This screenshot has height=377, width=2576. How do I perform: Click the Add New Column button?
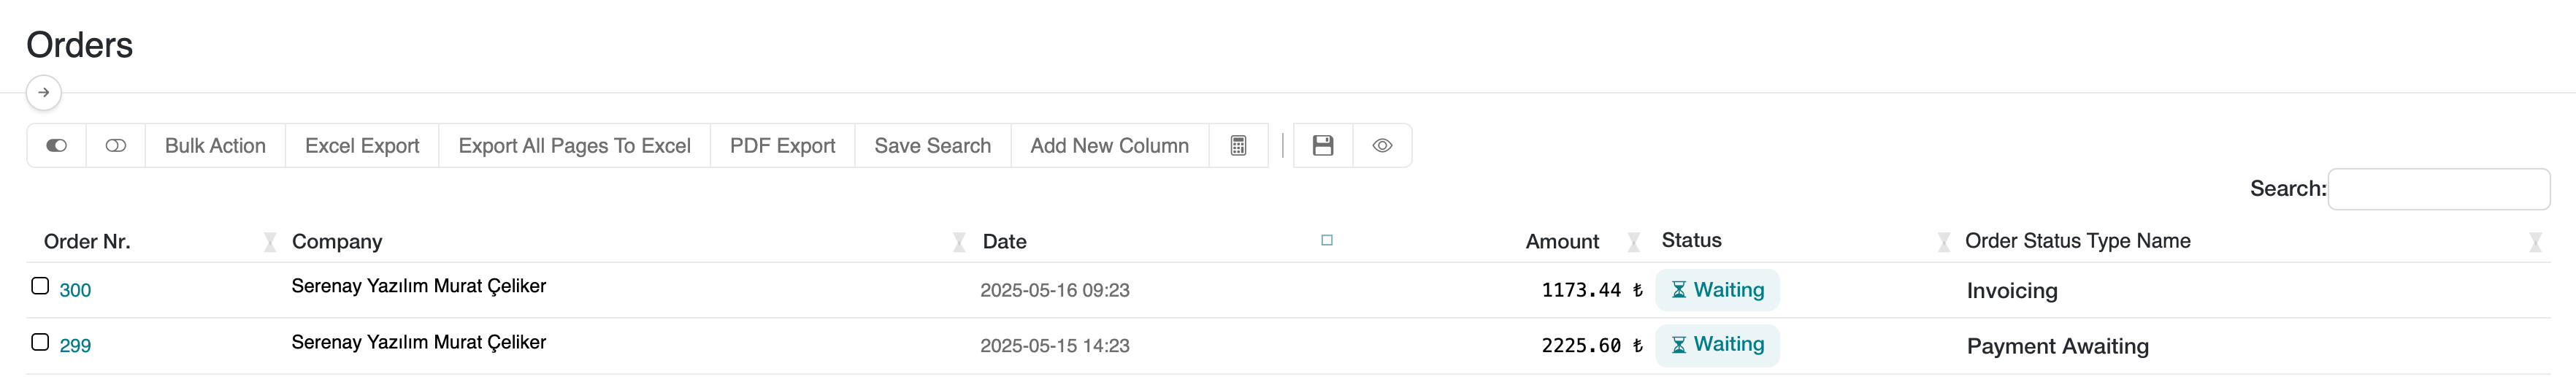point(1109,146)
